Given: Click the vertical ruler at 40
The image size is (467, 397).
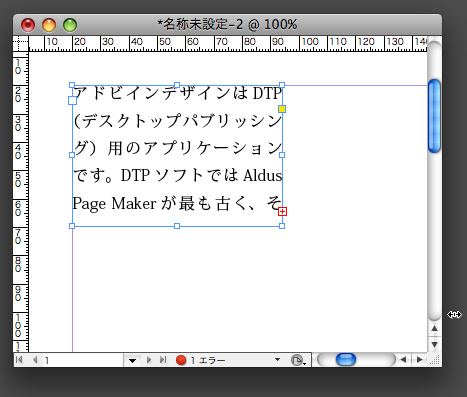Looking at the screenshot, I should coord(18,151).
